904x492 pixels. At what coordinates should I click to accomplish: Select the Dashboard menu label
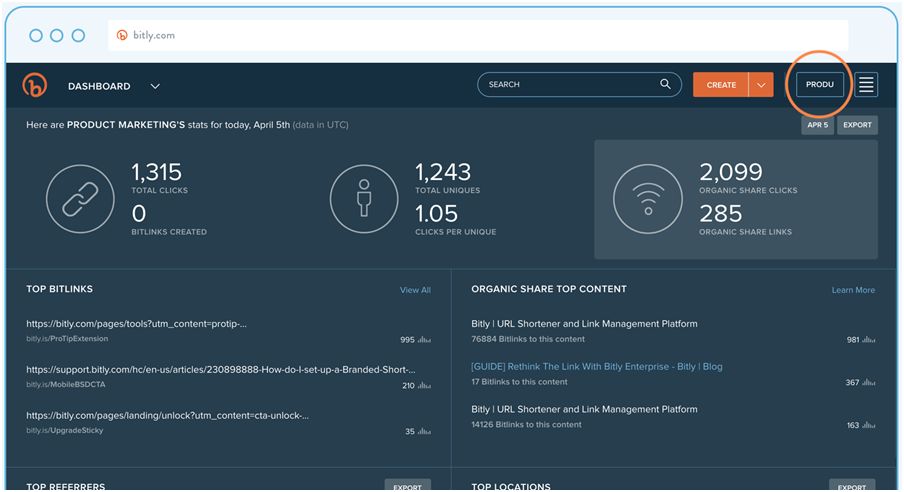coord(99,86)
